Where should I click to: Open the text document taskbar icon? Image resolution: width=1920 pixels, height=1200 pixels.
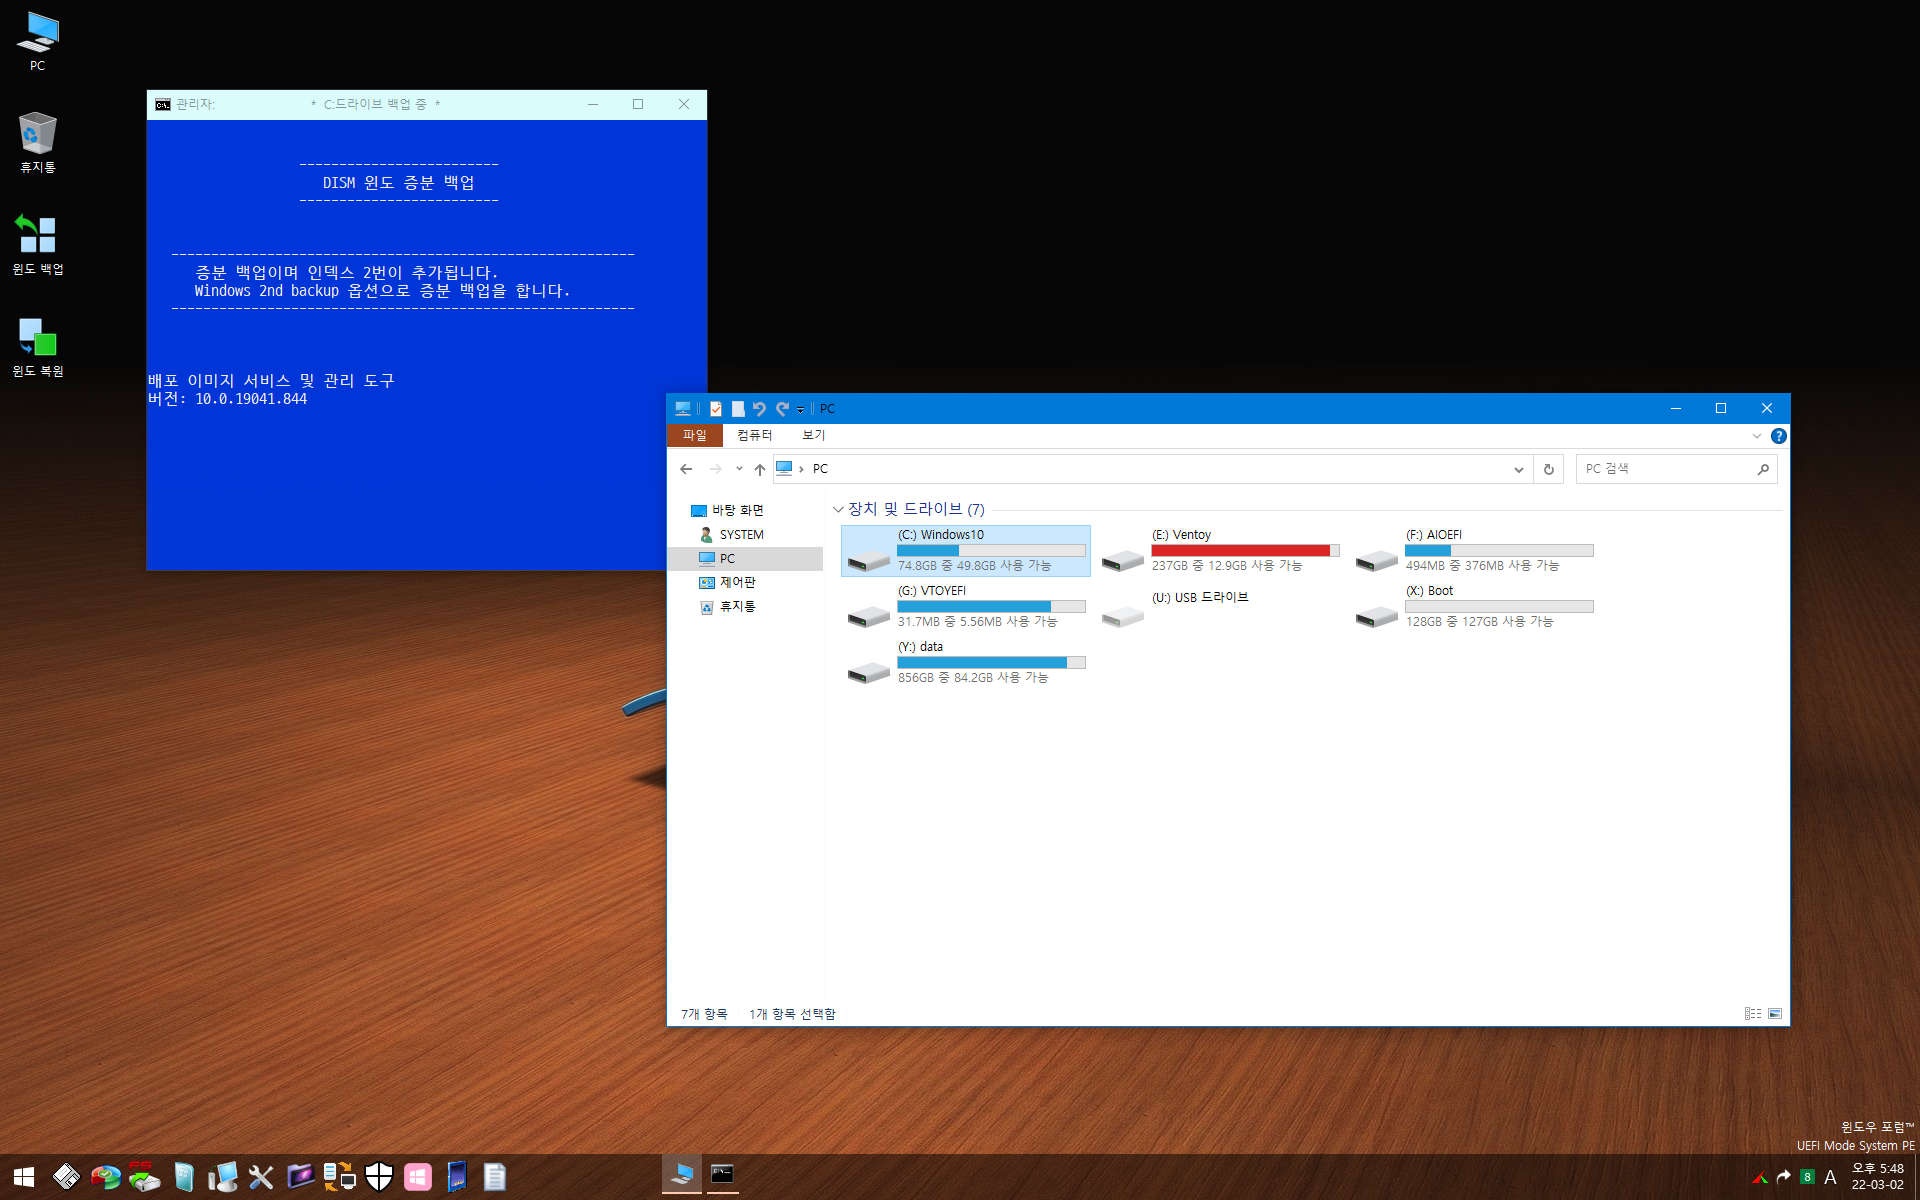(x=495, y=1177)
